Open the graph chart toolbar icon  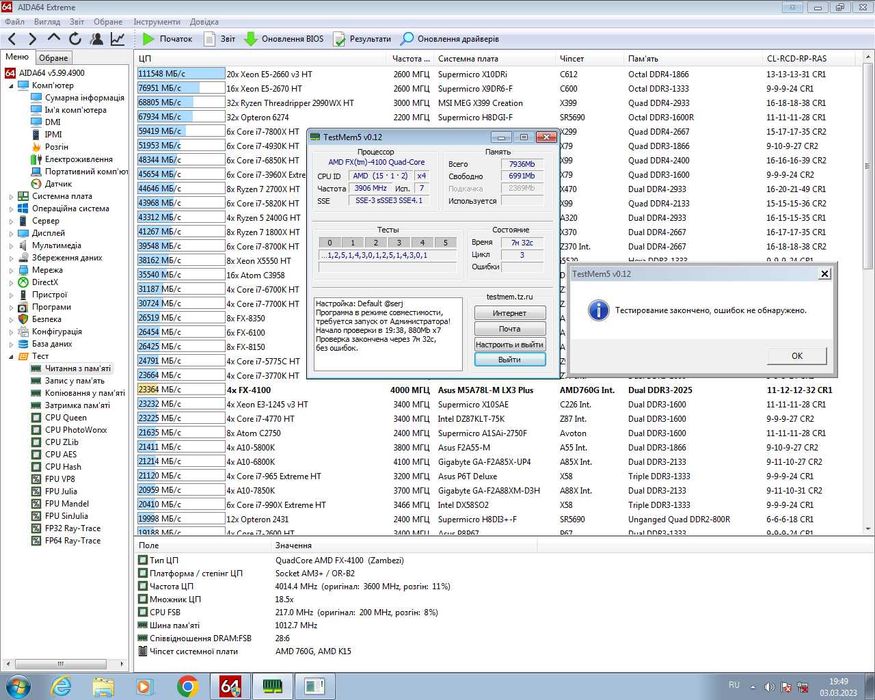pyautogui.click(x=118, y=39)
